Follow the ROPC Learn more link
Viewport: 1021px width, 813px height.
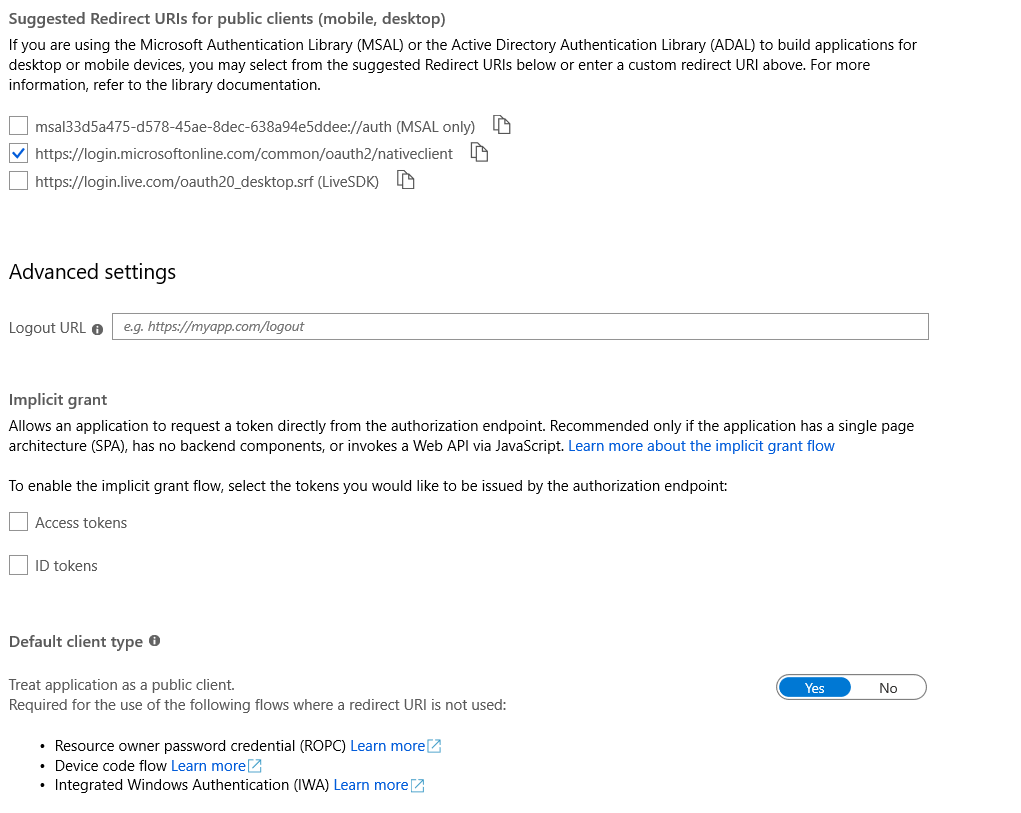click(x=386, y=745)
